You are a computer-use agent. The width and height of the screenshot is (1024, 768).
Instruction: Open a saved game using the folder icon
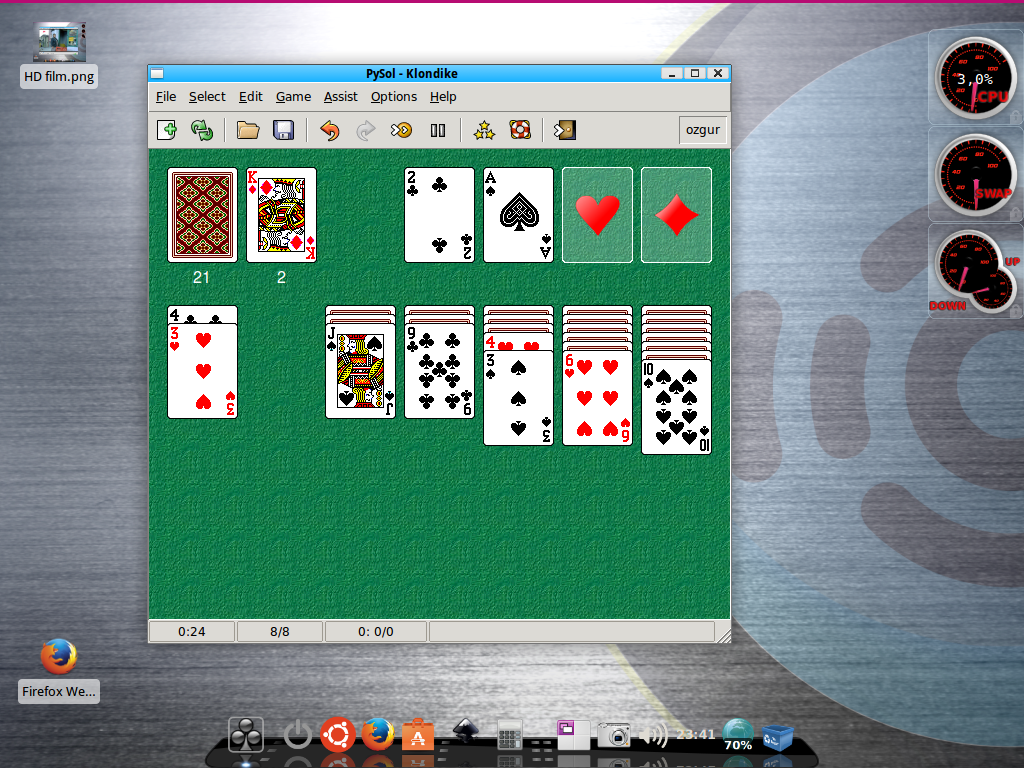click(248, 130)
